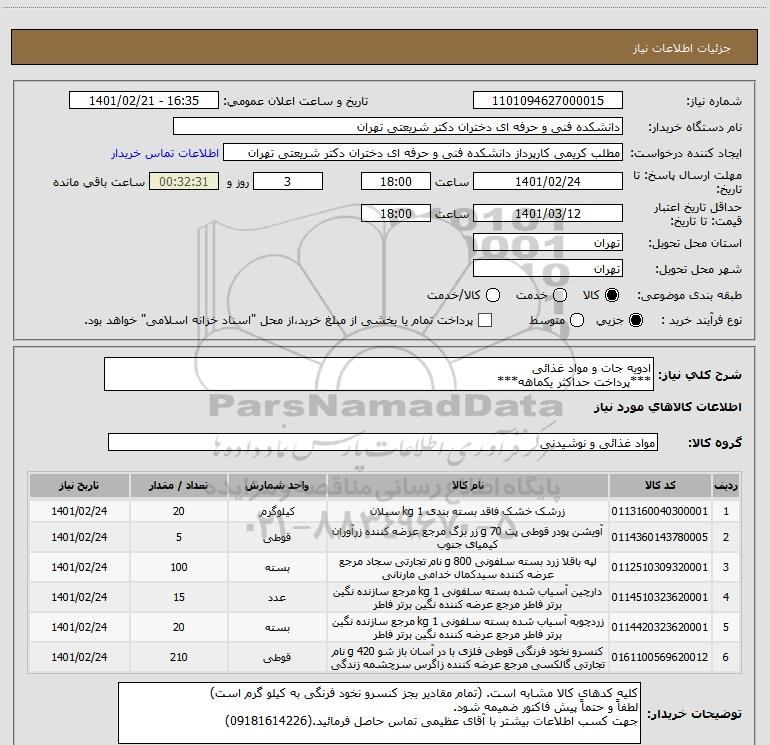Click the عدد unit cell

coord(277,597)
